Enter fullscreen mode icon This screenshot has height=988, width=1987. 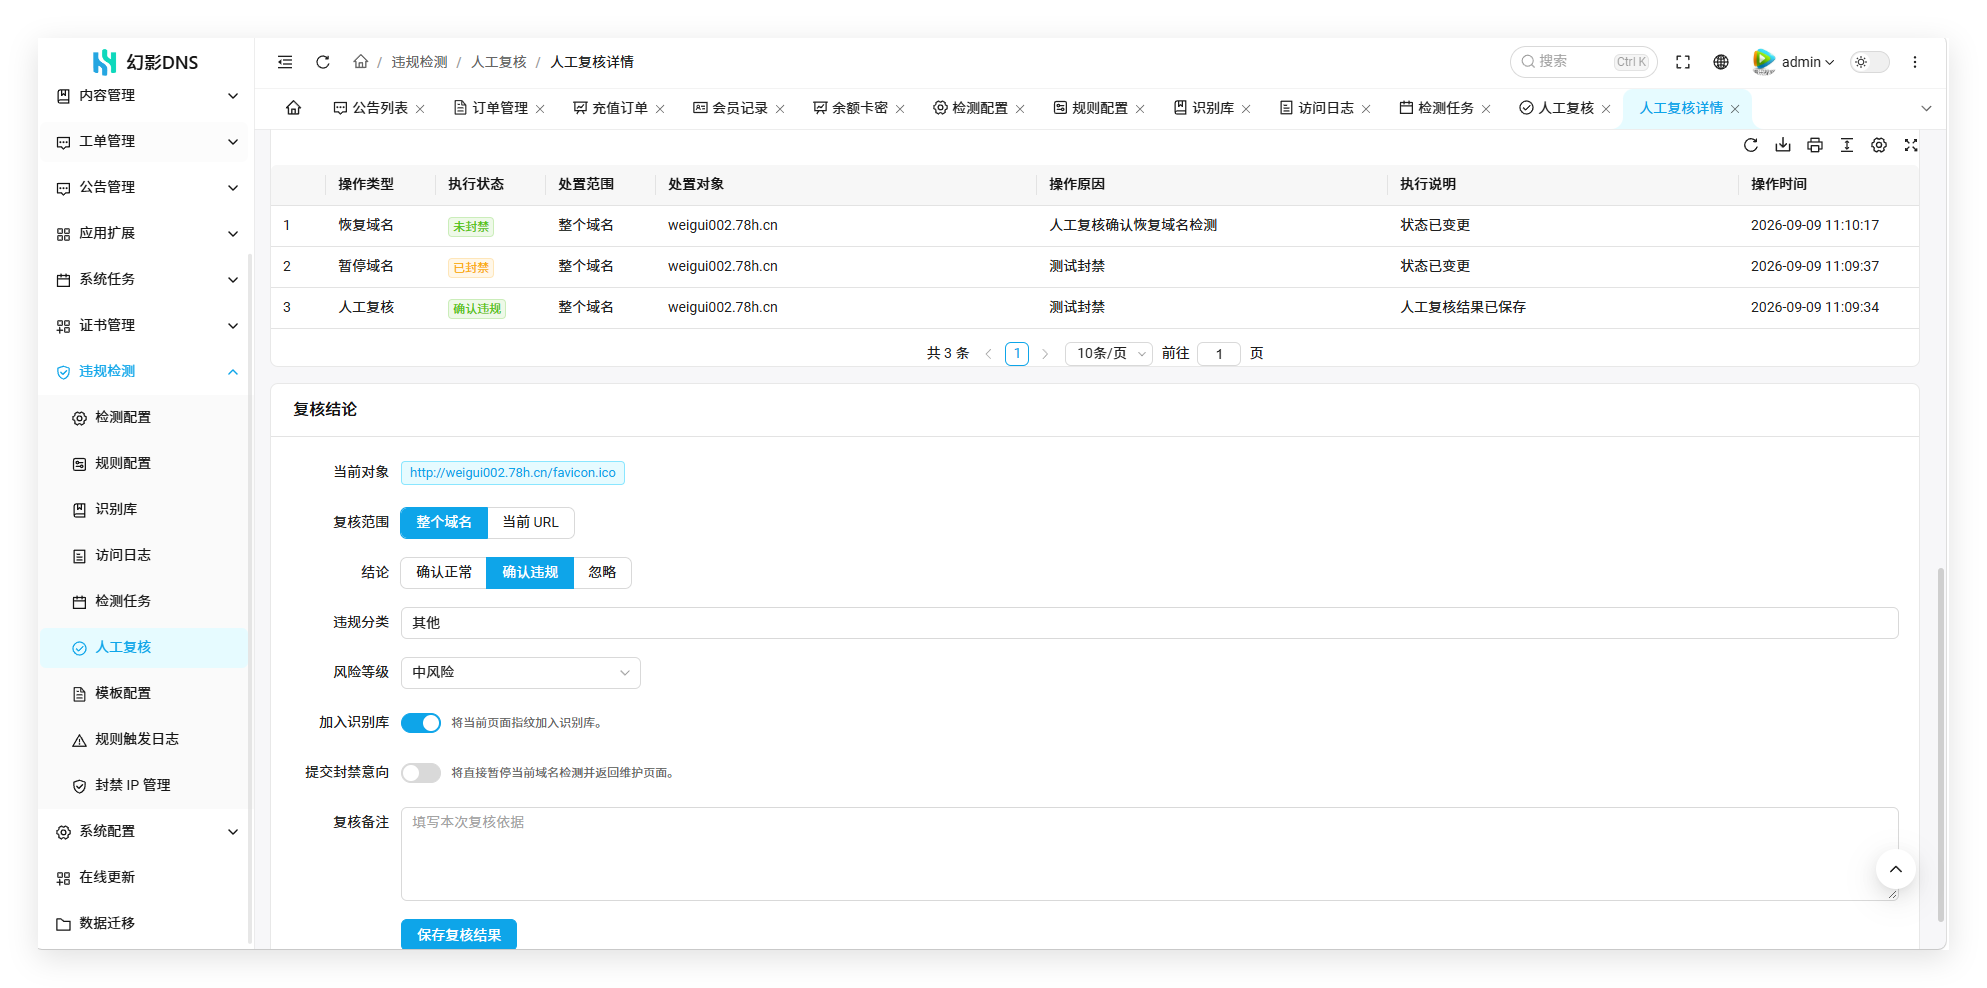(x=1683, y=62)
